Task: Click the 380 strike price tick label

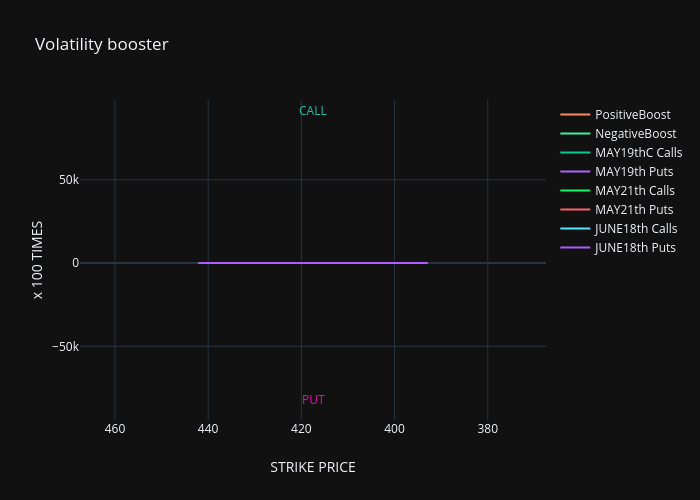Action: [487, 430]
